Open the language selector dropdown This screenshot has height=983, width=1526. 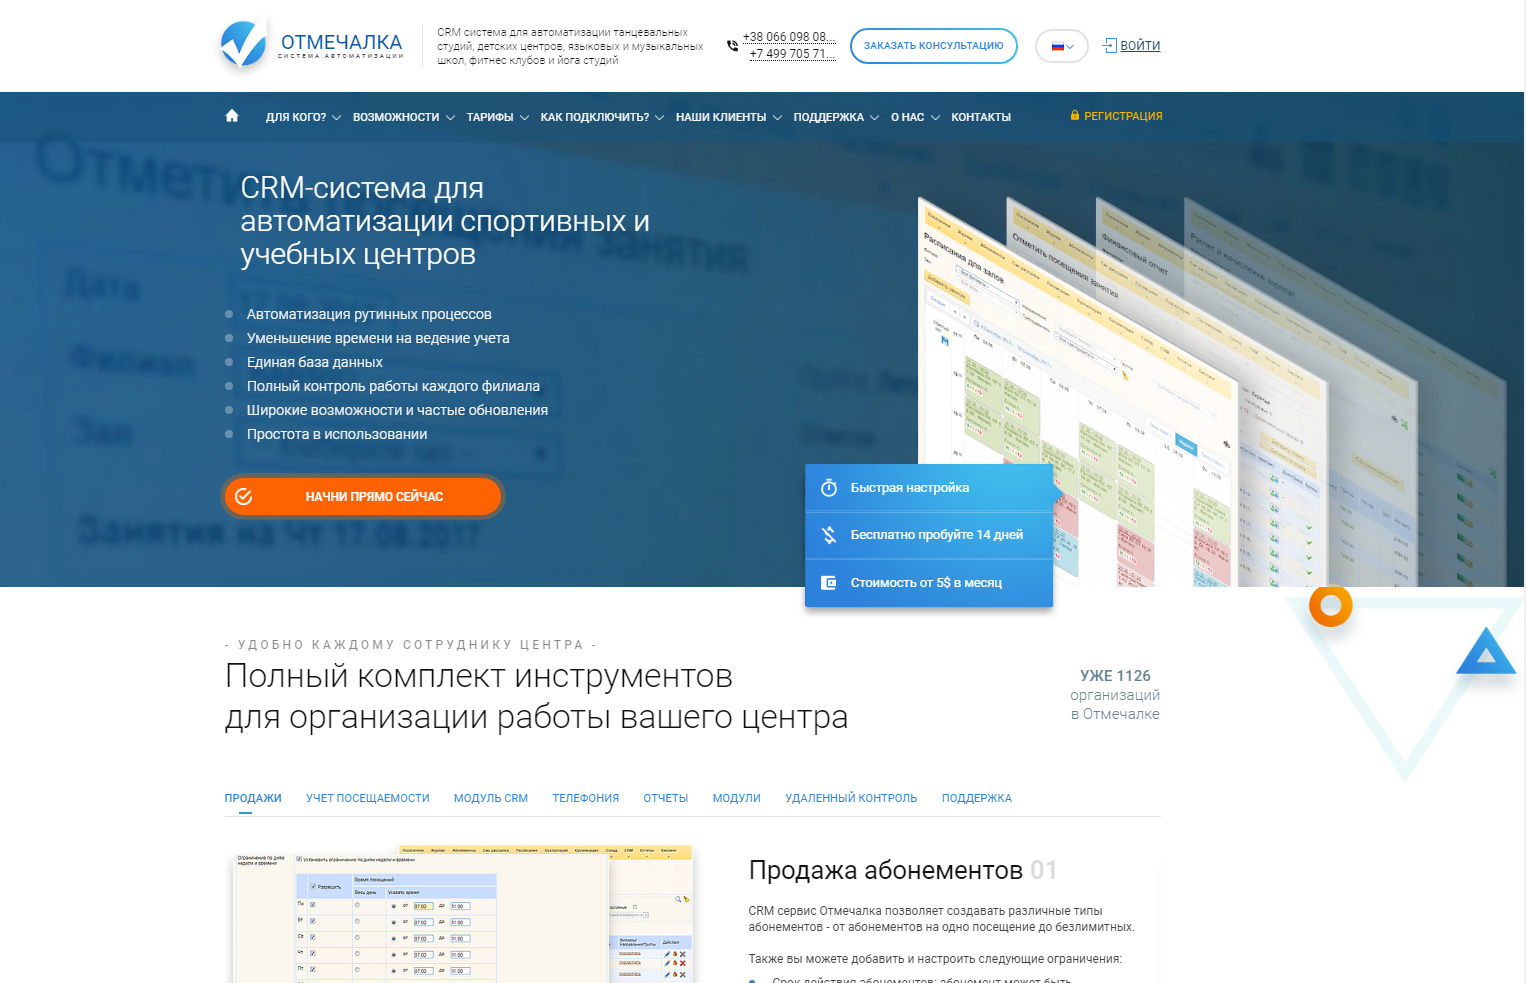point(1062,46)
